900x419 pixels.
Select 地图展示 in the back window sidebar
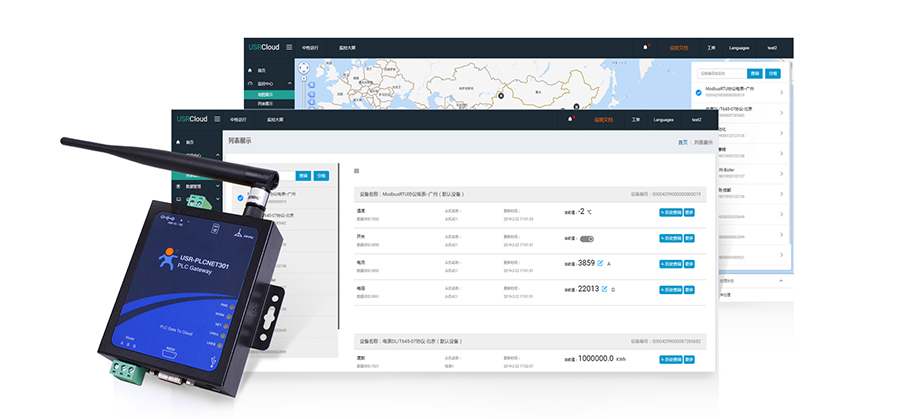(x=267, y=94)
